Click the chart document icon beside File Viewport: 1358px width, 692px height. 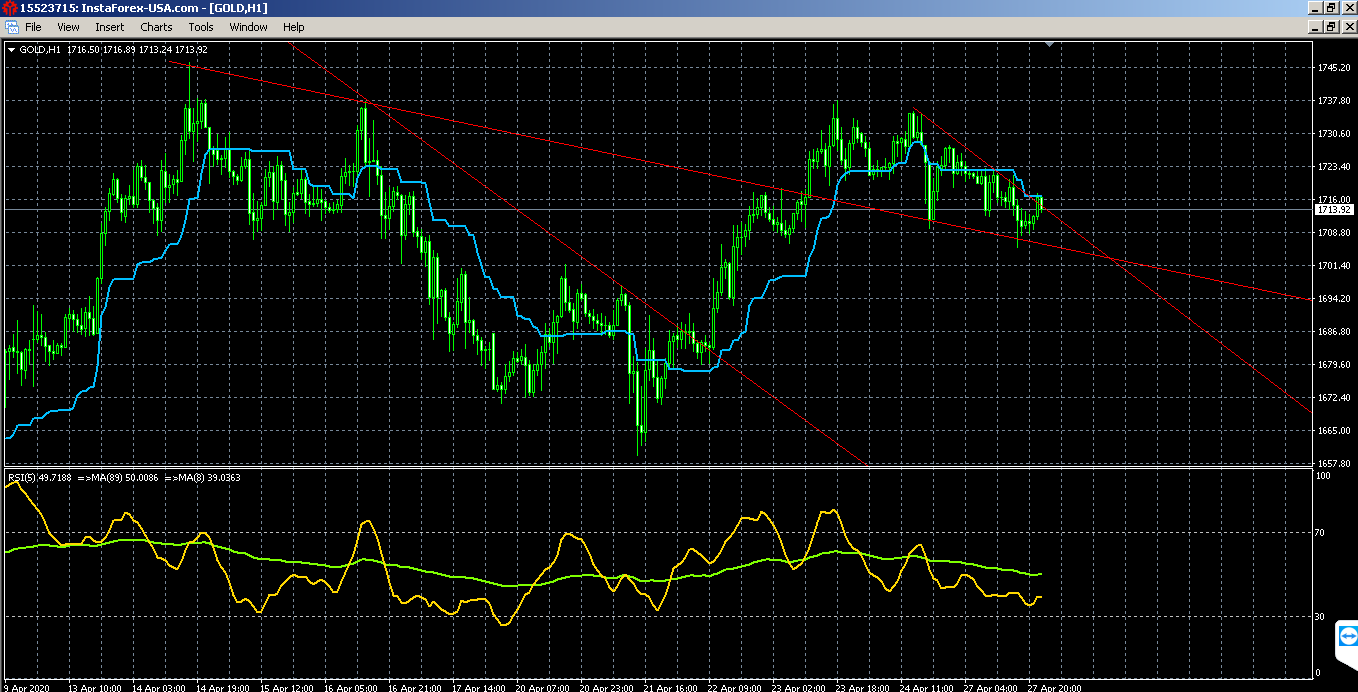11,27
